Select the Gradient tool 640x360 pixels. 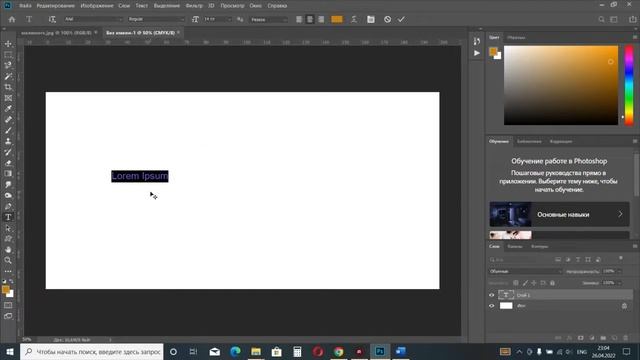pyautogui.click(x=8, y=173)
